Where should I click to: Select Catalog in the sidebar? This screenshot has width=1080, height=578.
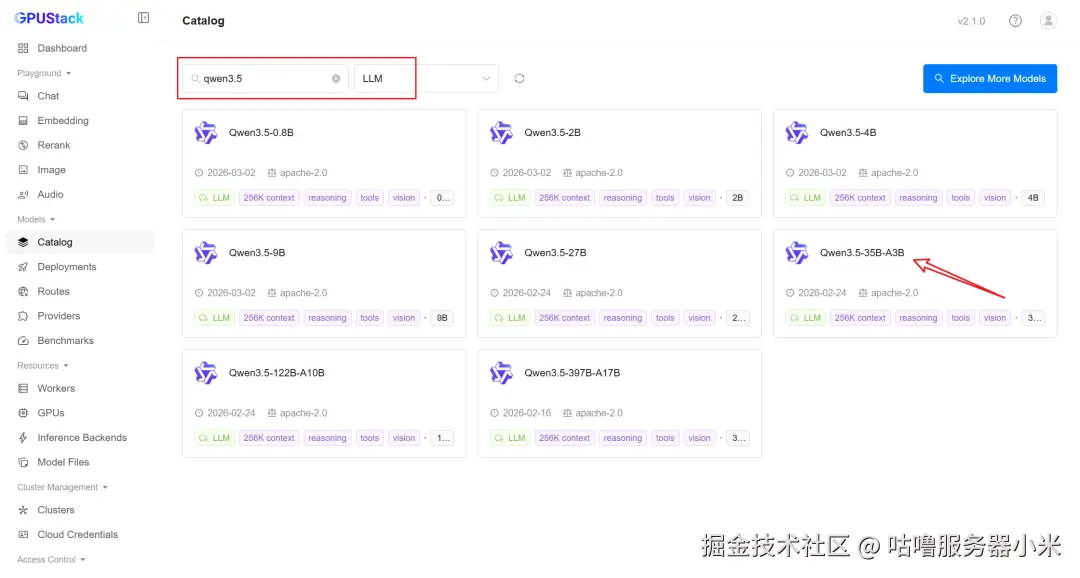[x=80, y=242]
